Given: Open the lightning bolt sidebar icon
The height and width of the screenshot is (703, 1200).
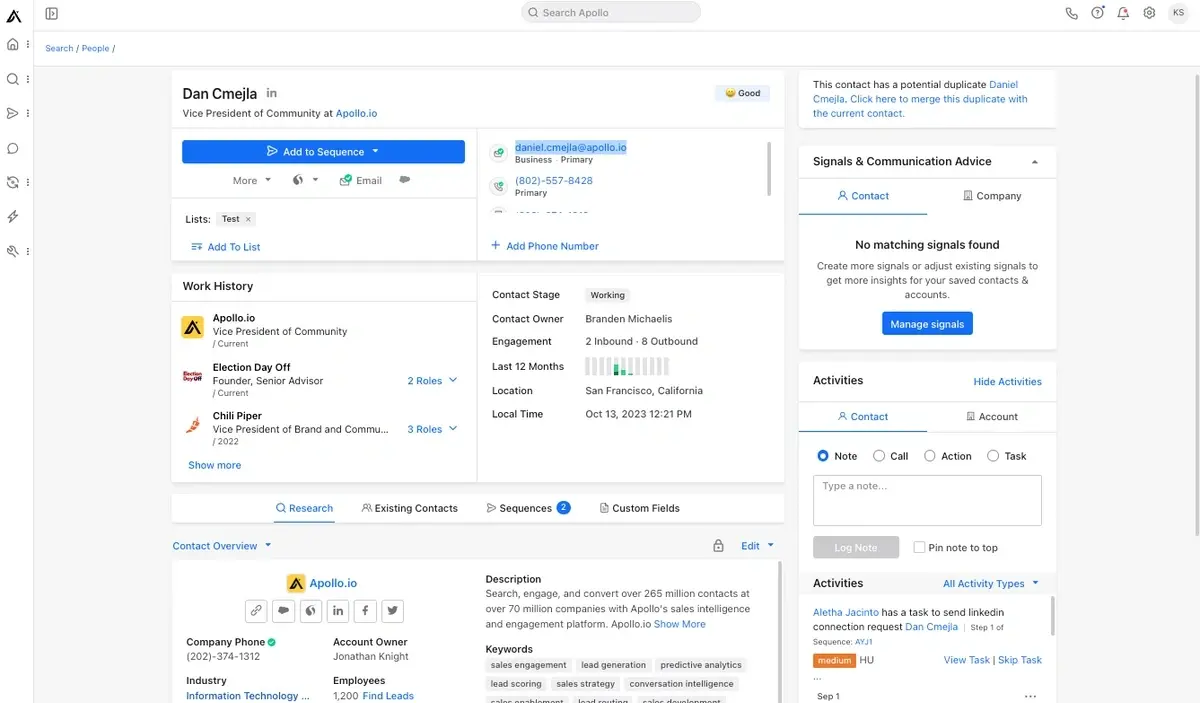Looking at the screenshot, I should point(13,217).
